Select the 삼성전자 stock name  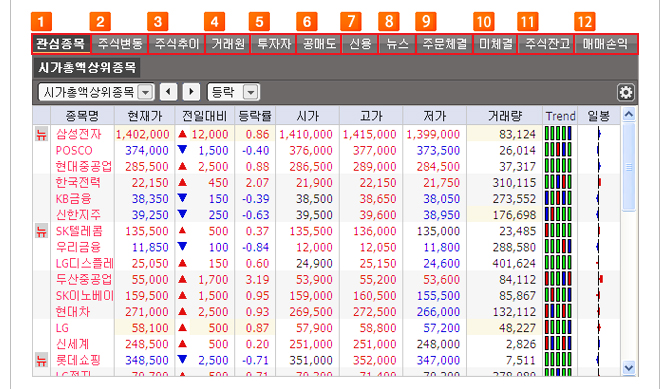(79, 134)
